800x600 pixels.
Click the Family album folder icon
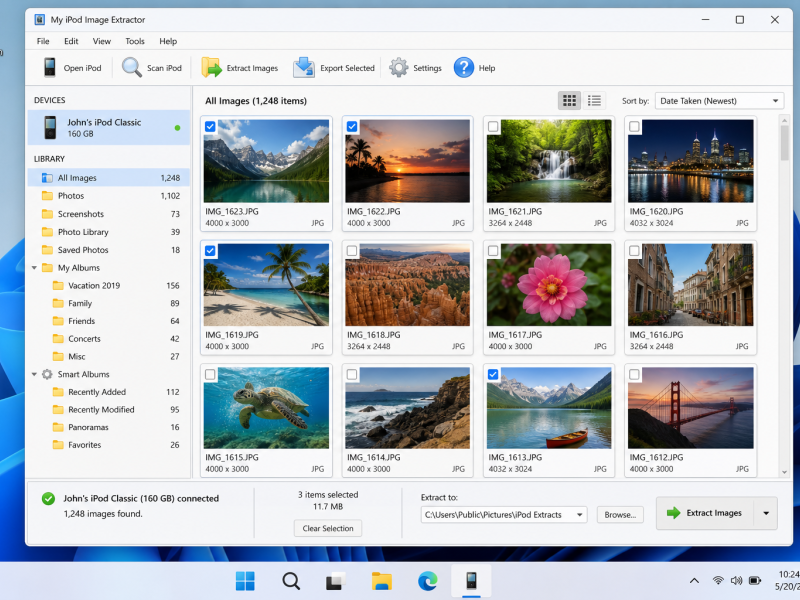(x=58, y=304)
